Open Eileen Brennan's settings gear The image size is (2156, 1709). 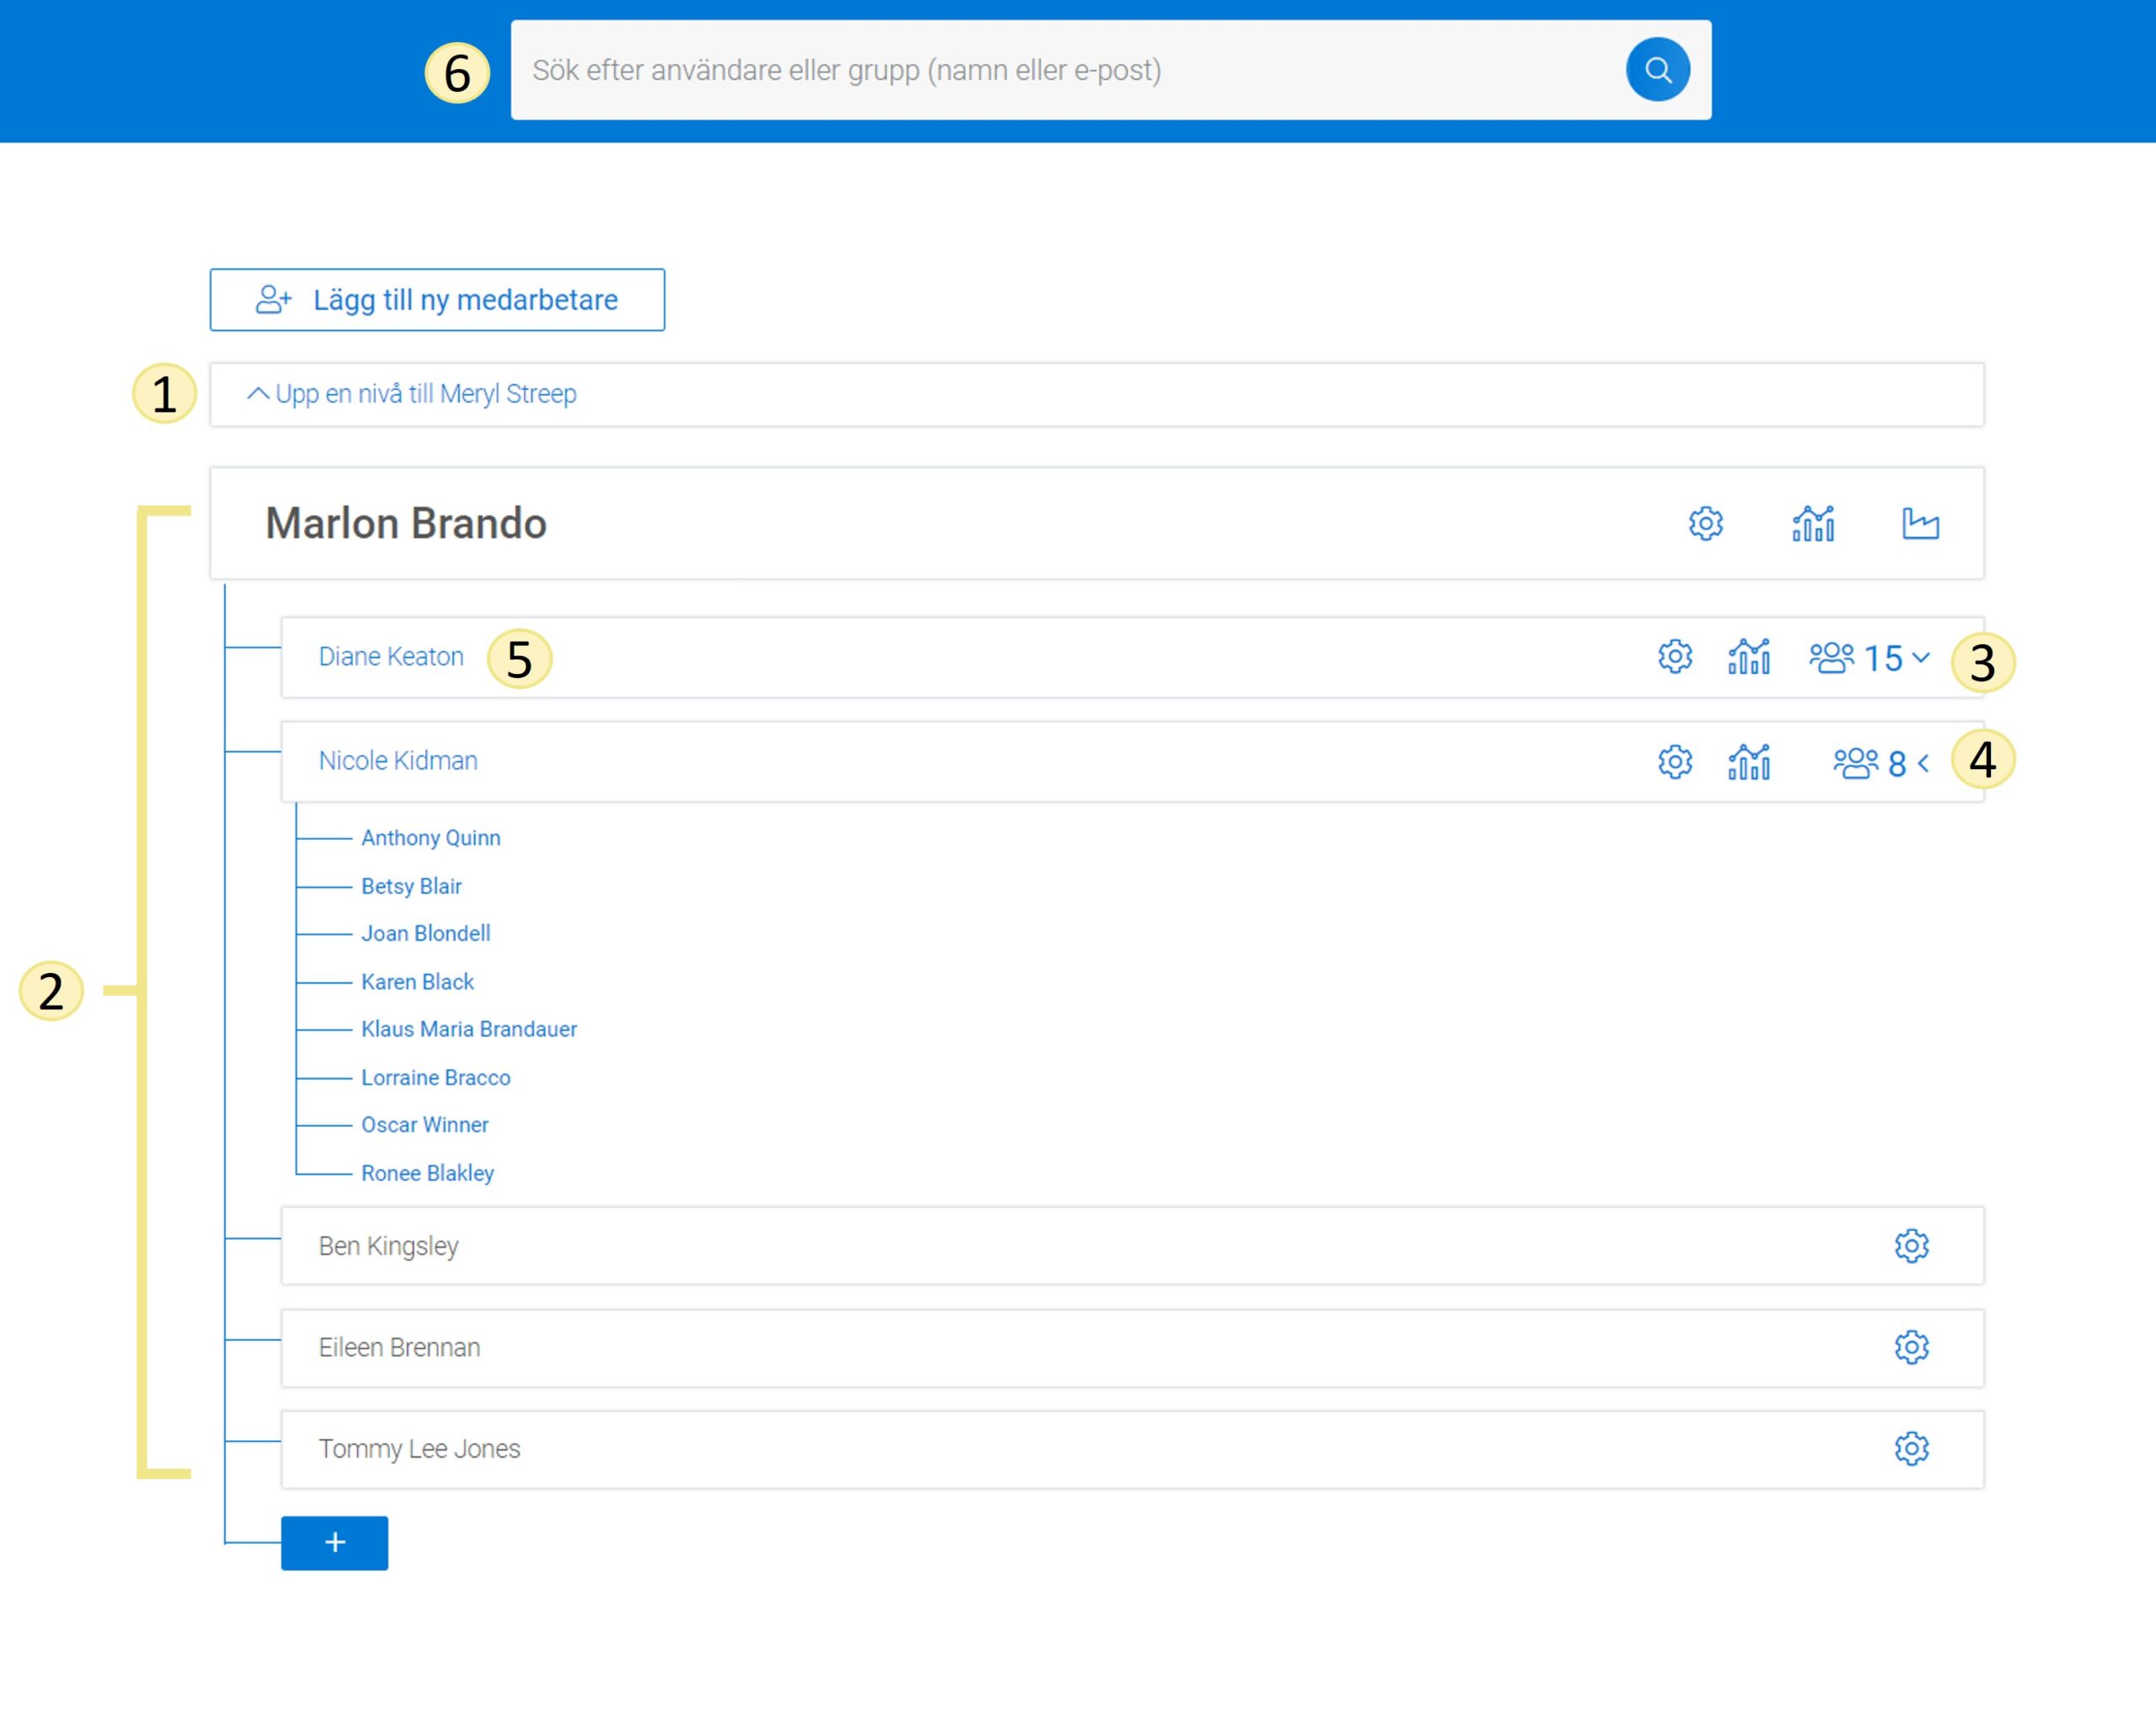(x=1910, y=1347)
